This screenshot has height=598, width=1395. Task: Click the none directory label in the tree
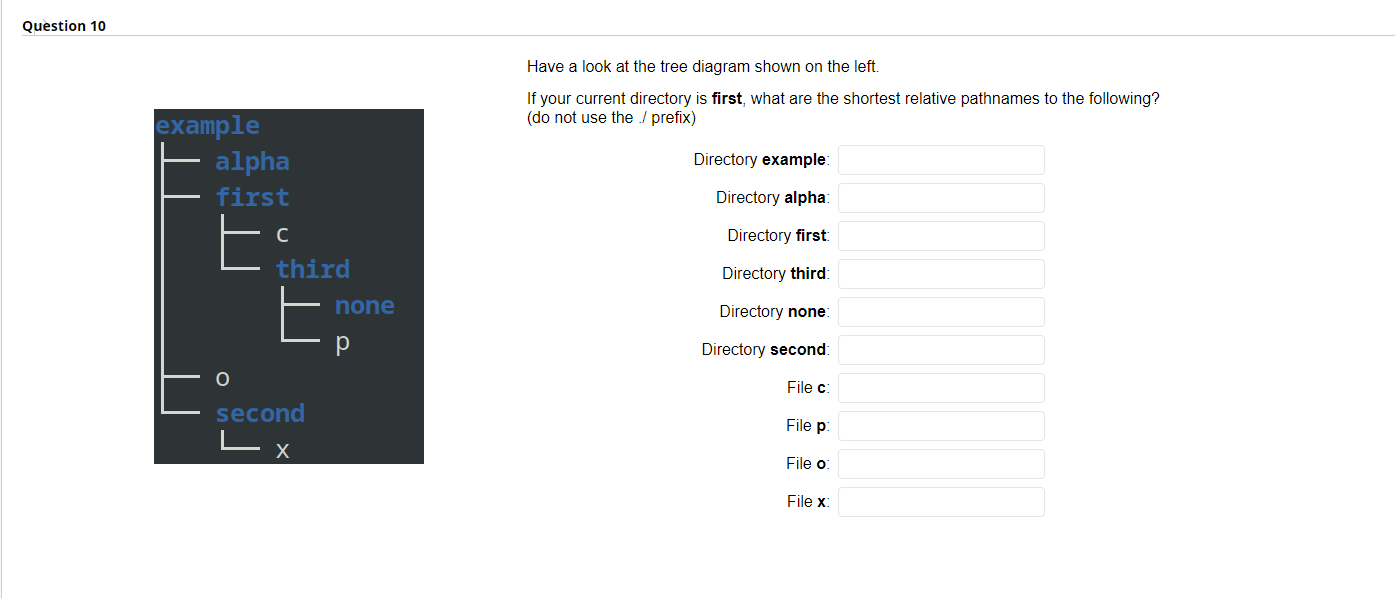coord(364,305)
